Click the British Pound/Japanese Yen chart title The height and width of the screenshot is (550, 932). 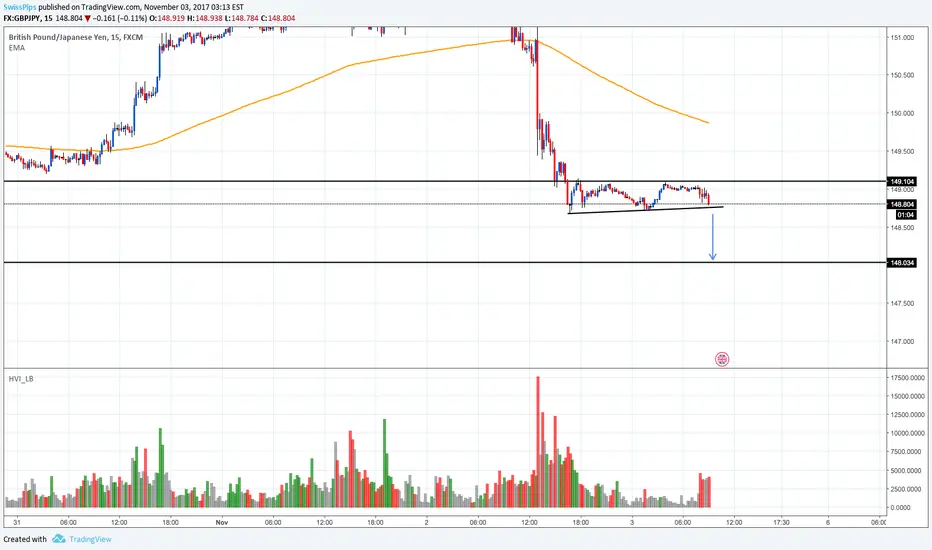(x=75, y=37)
